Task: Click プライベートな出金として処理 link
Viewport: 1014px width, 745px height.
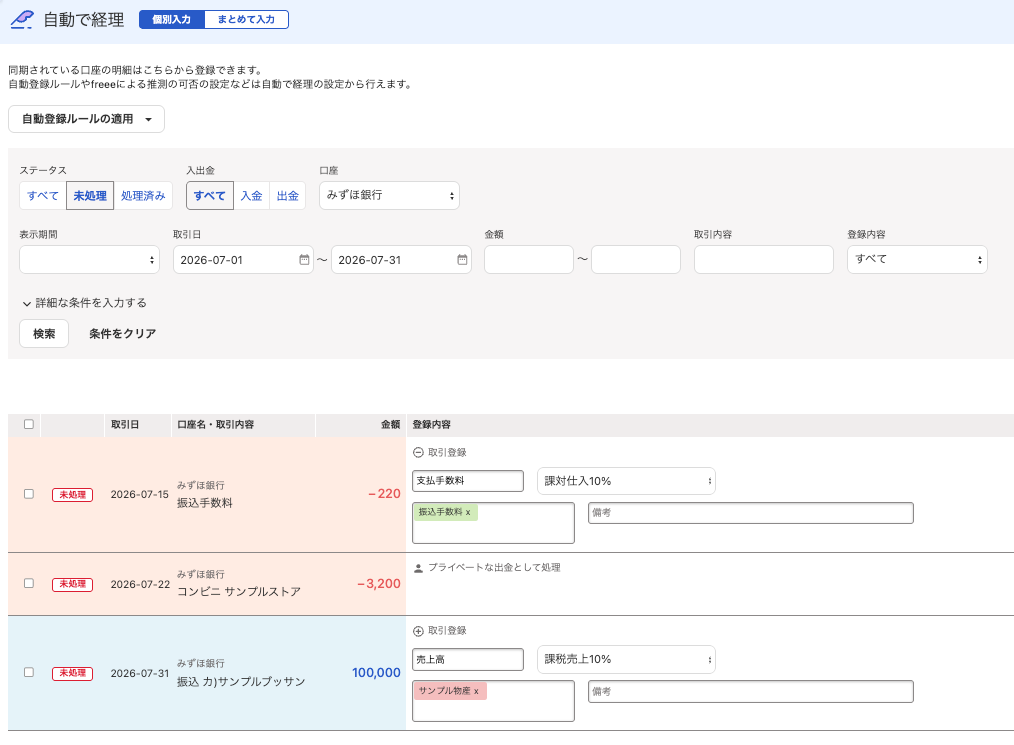Action: coord(494,567)
